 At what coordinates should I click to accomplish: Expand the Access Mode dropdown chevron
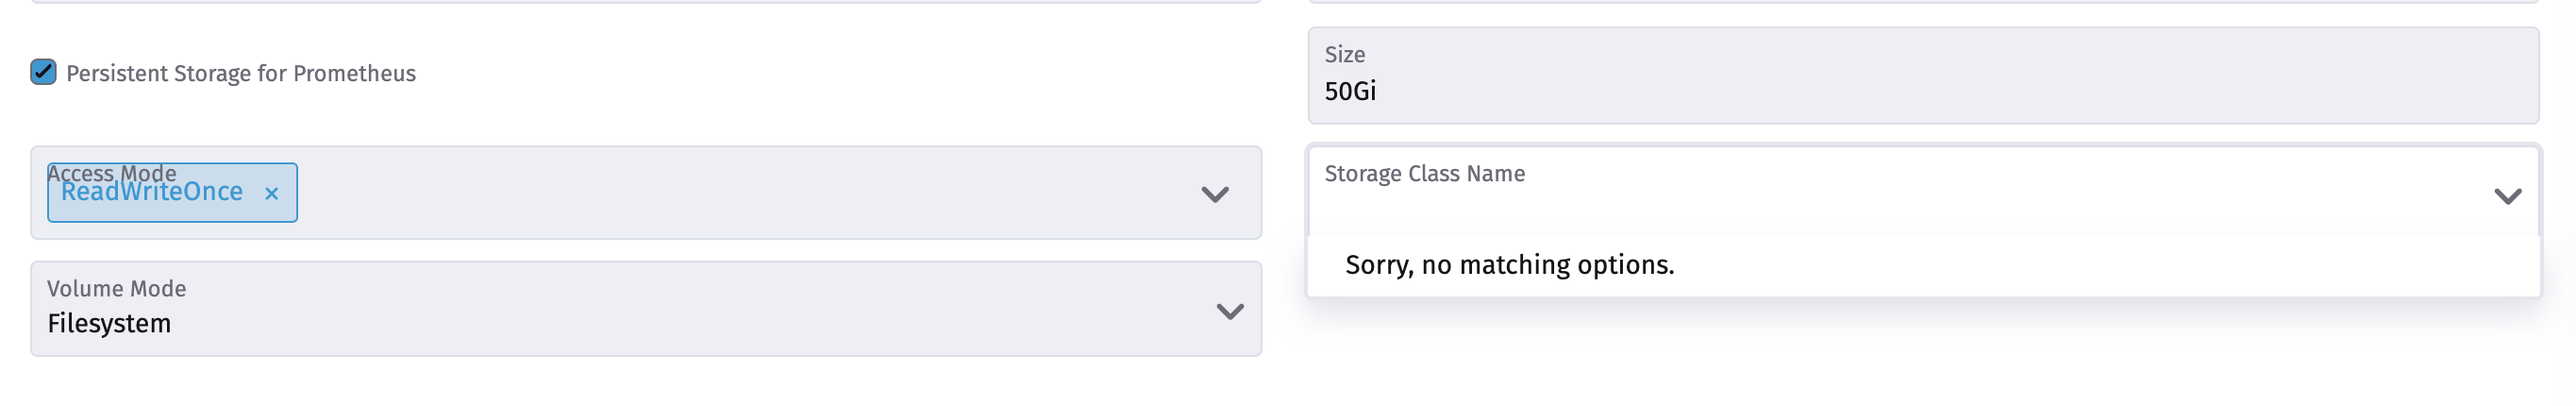click(1214, 194)
